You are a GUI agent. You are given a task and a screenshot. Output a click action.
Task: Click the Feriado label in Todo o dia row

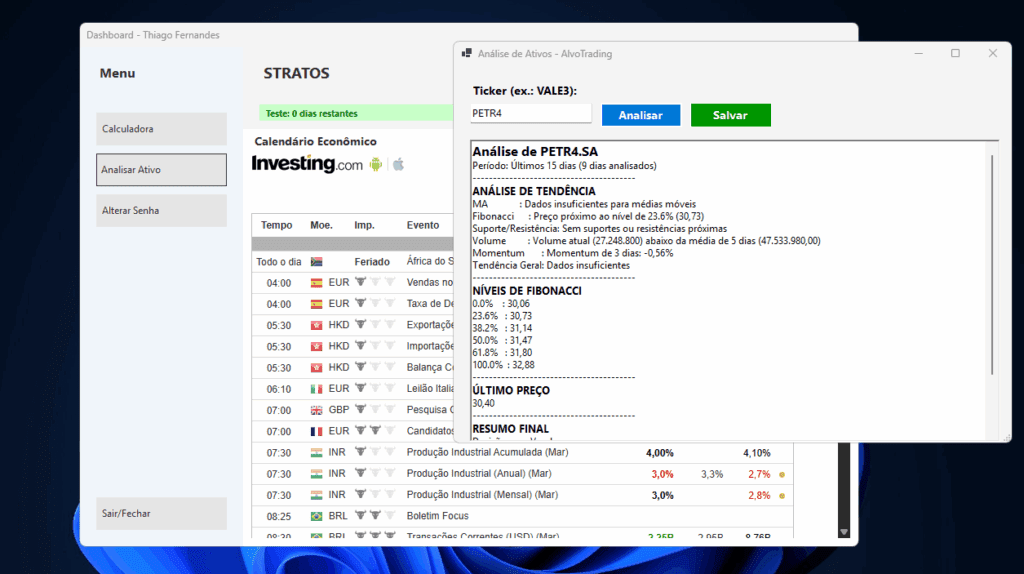pyautogui.click(x=372, y=262)
